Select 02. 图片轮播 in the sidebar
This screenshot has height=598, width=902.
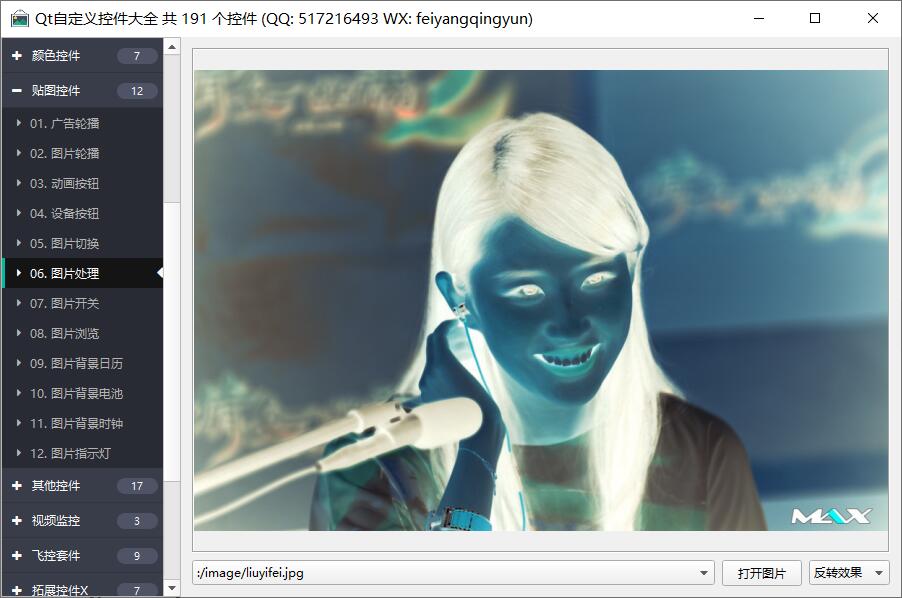(x=64, y=154)
